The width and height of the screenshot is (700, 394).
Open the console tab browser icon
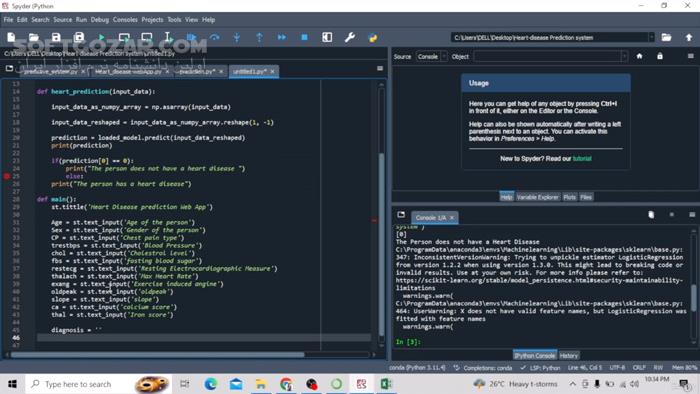(x=401, y=215)
